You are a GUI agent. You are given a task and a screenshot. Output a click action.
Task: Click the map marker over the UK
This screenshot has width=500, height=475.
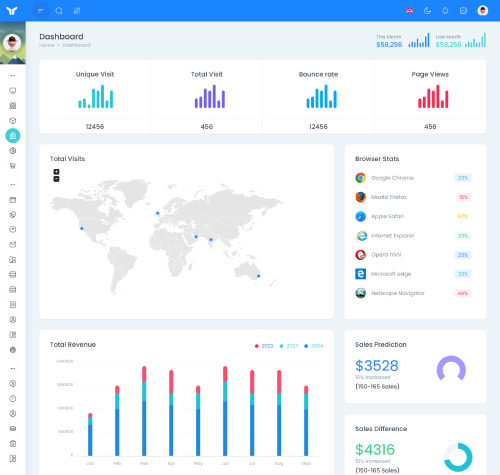coord(158,213)
